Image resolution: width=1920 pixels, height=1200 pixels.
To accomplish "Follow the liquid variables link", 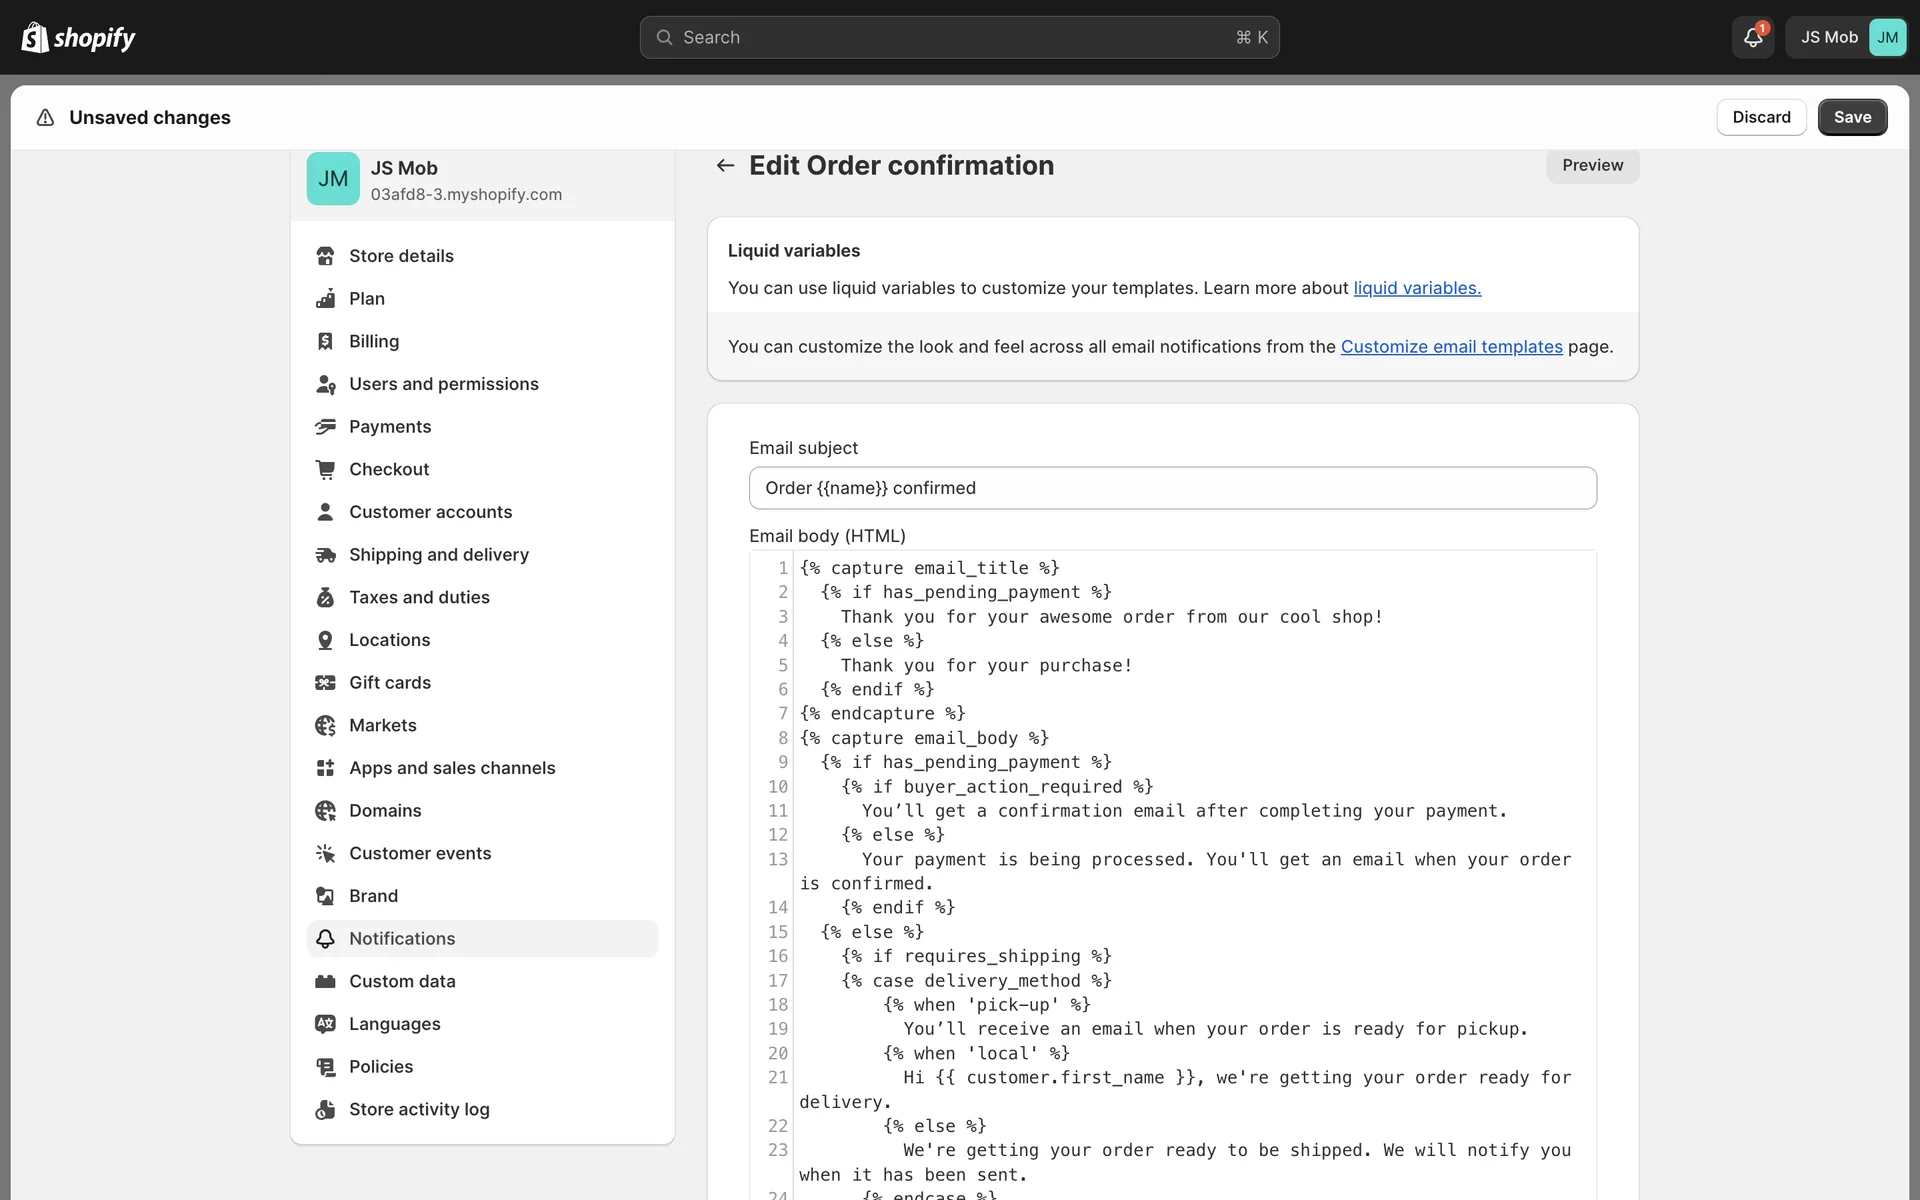I will tap(1416, 288).
